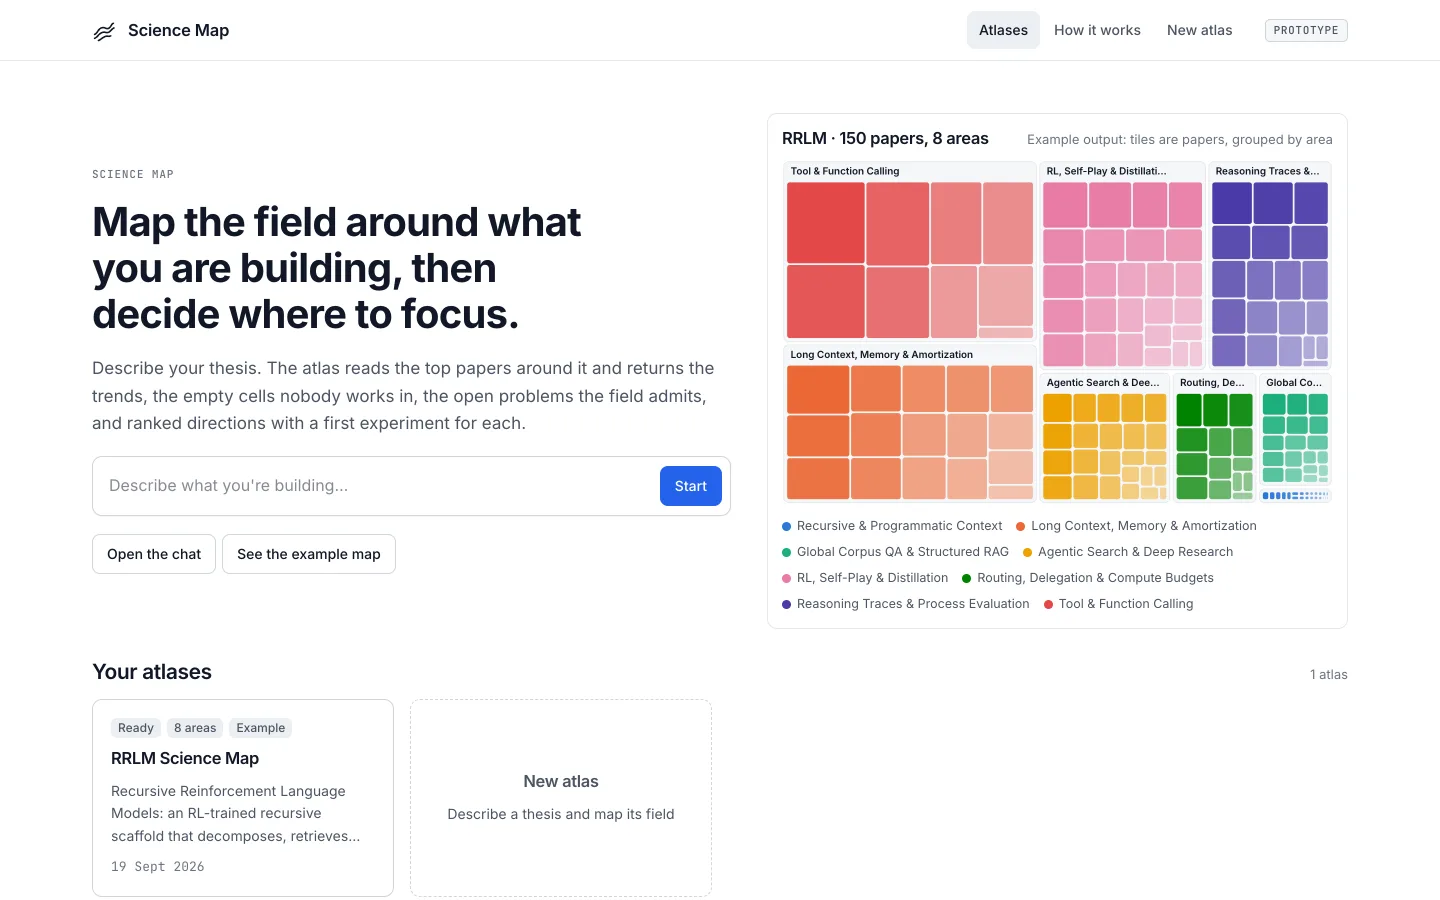
Task: See the example map
Action: [x=309, y=554]
